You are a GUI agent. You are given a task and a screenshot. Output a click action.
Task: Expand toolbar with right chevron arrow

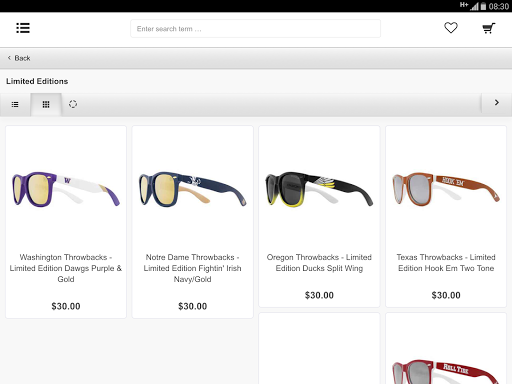[x=497, y=103]
